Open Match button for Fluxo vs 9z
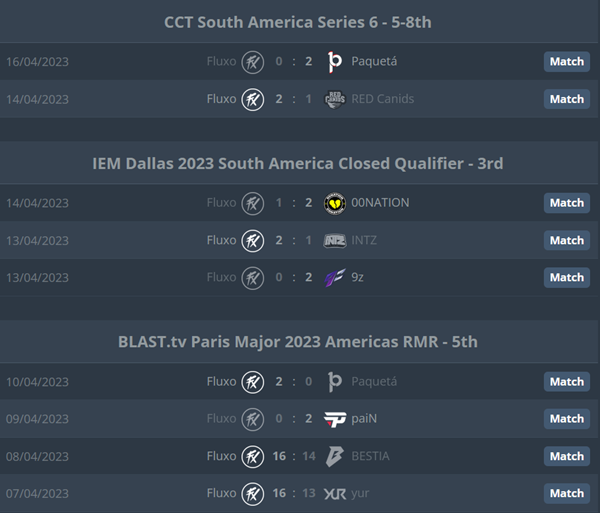This screenshot has height=513, width=600. click(x=567, y=277)
